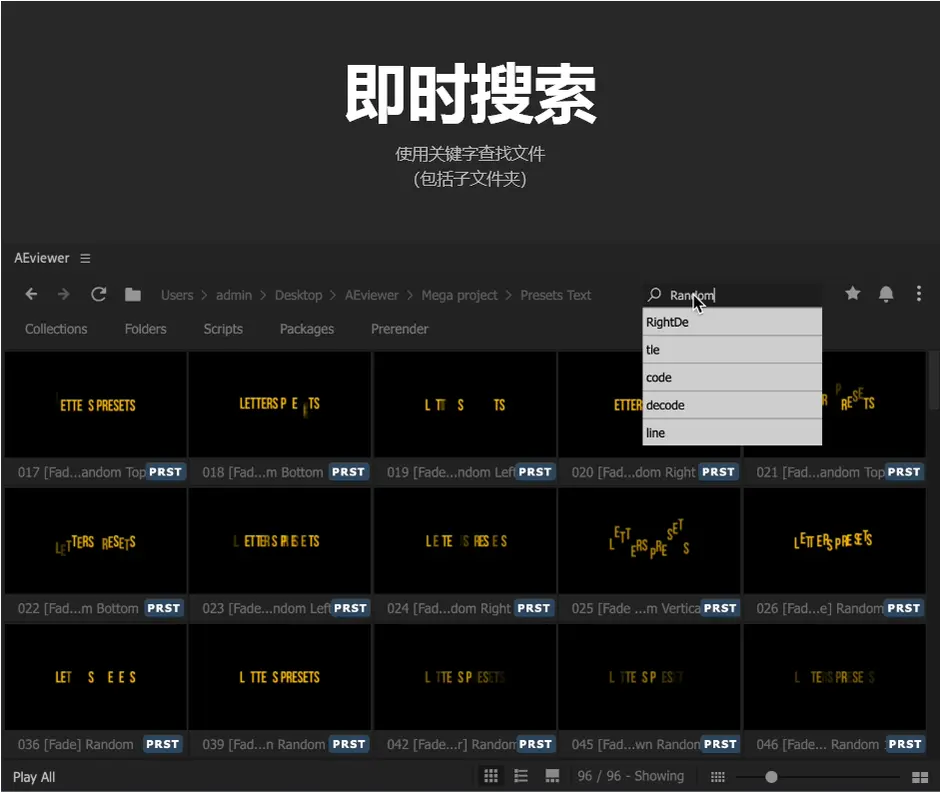Select preset thumbnail 046 Random
940x792 pixels.
coord(834,677)
